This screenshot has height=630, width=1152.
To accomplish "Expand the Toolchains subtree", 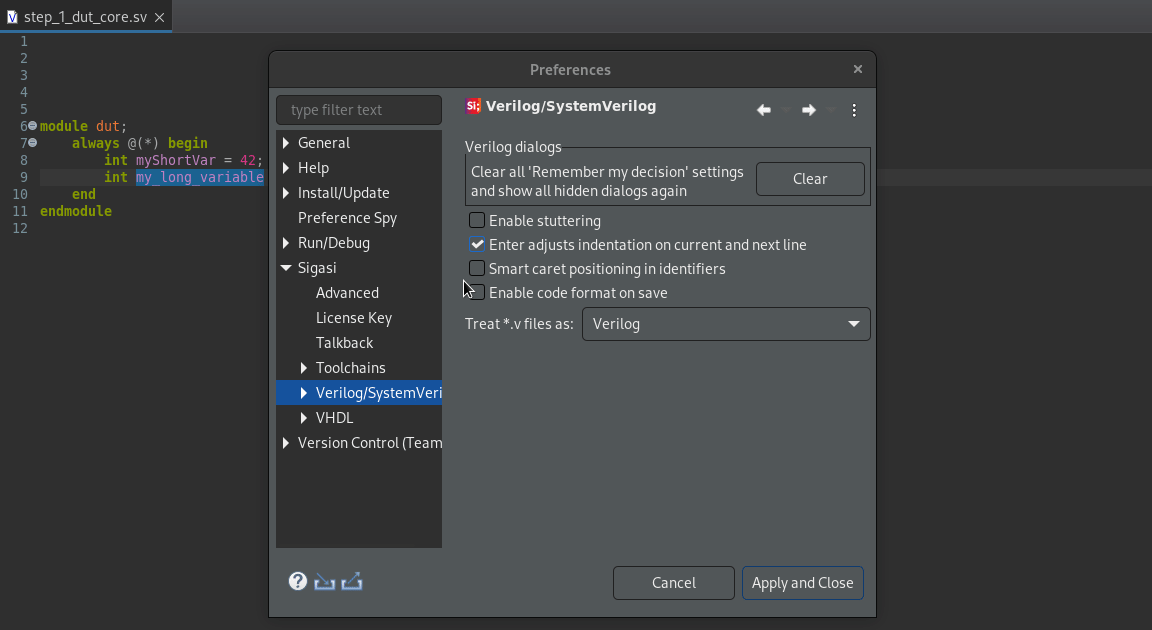I will tap(303, 368).
